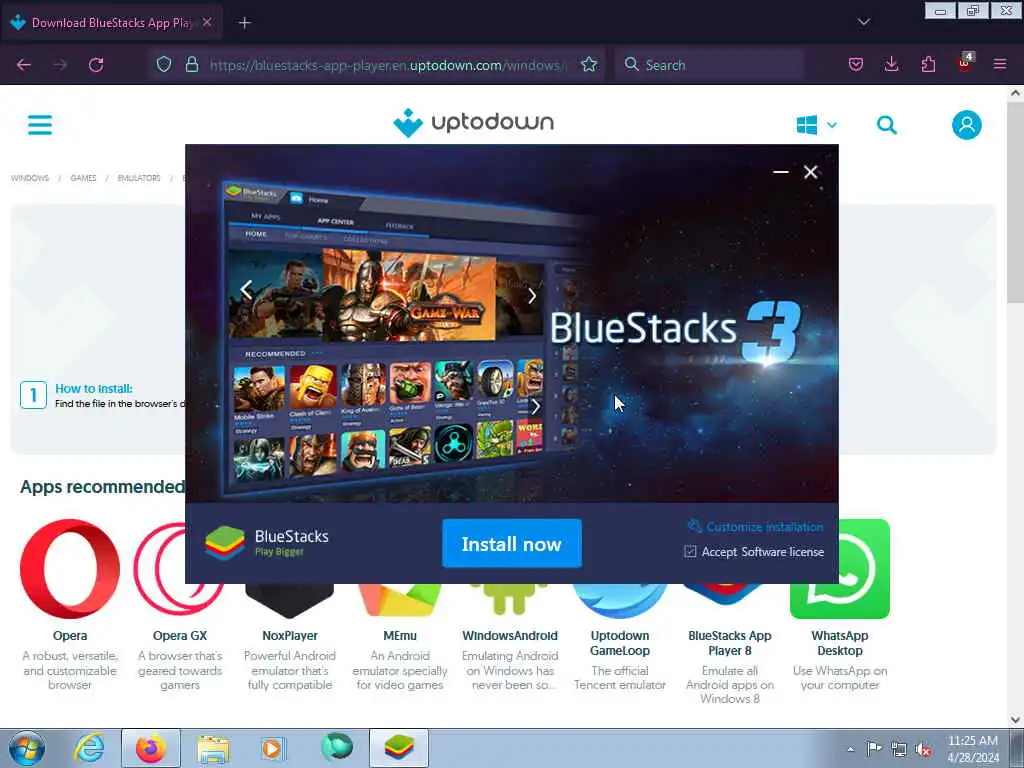Open Firefox tracking protection shield
1024x768 pixels.
(x=164, y=64)
